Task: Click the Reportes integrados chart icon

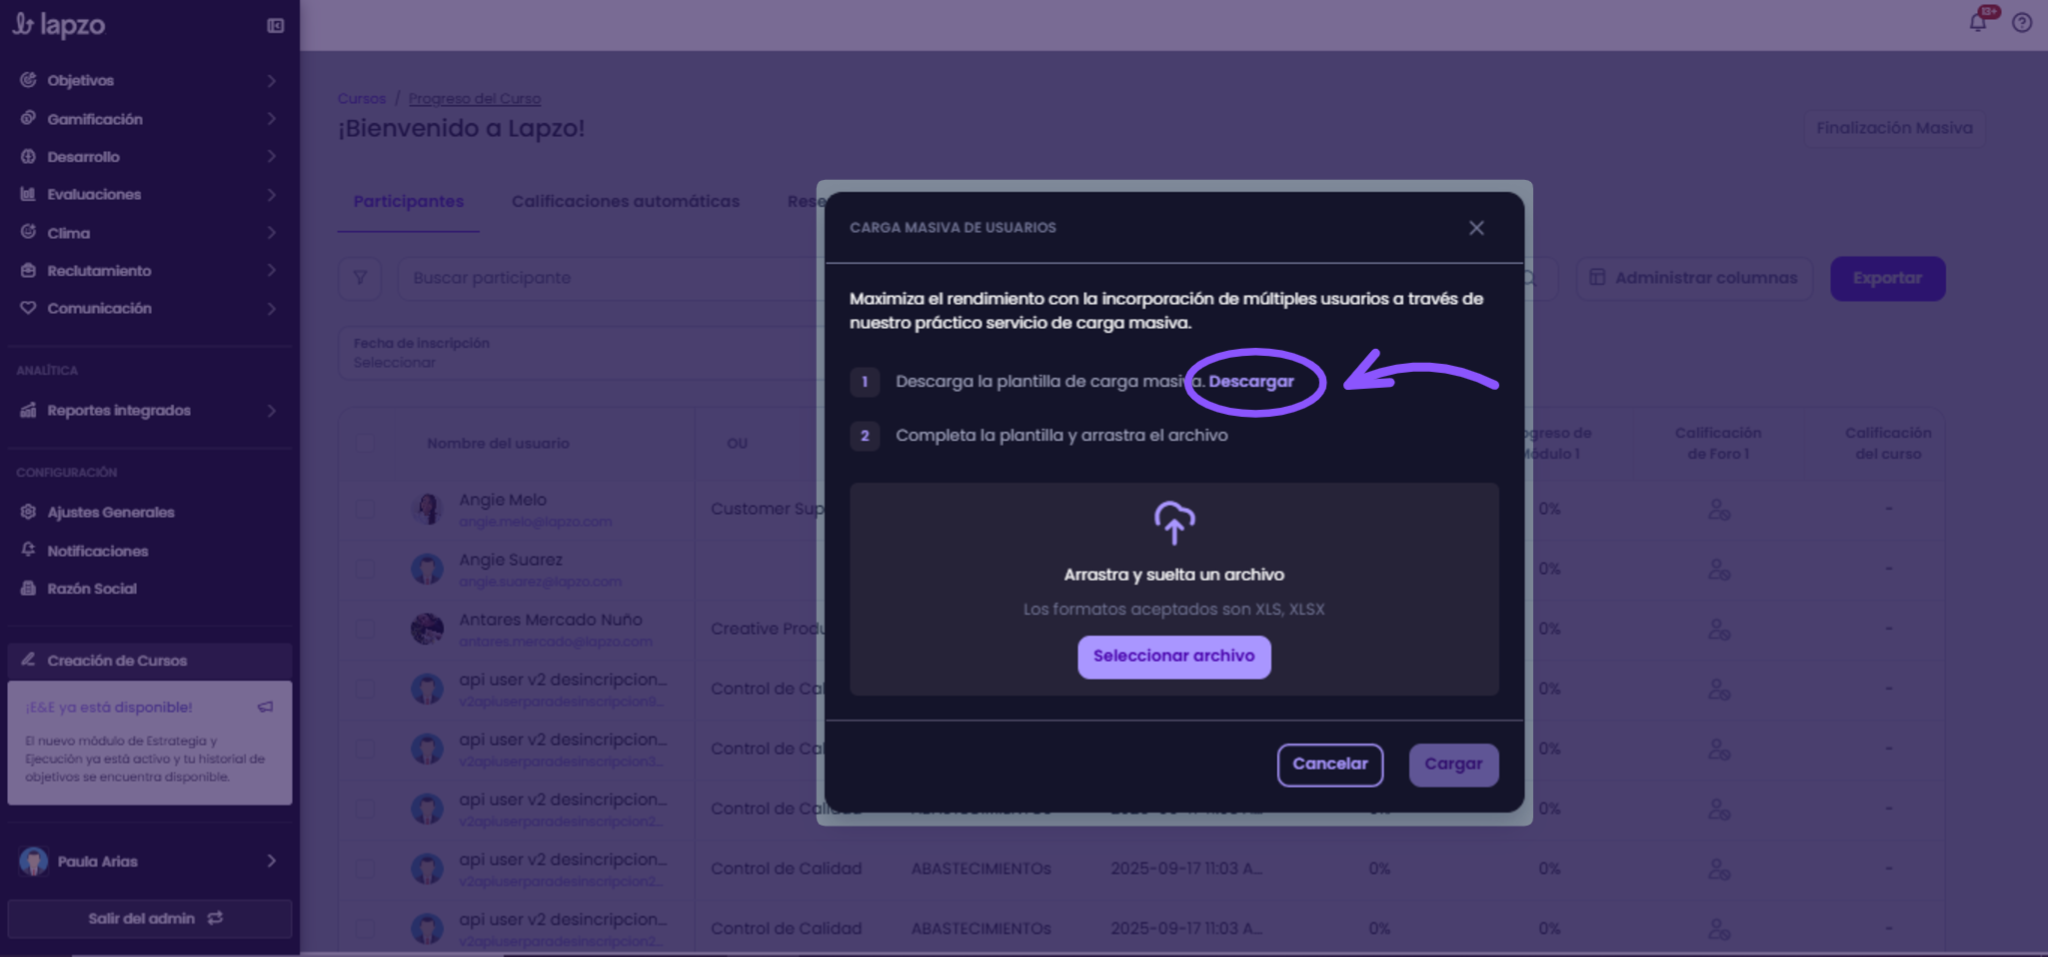Action: (x=28, y=410)
